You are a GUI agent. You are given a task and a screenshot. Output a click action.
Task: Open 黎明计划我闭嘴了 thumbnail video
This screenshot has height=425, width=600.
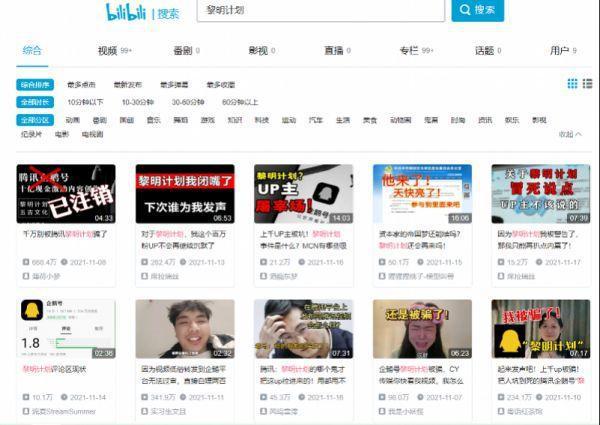point(185,194)
